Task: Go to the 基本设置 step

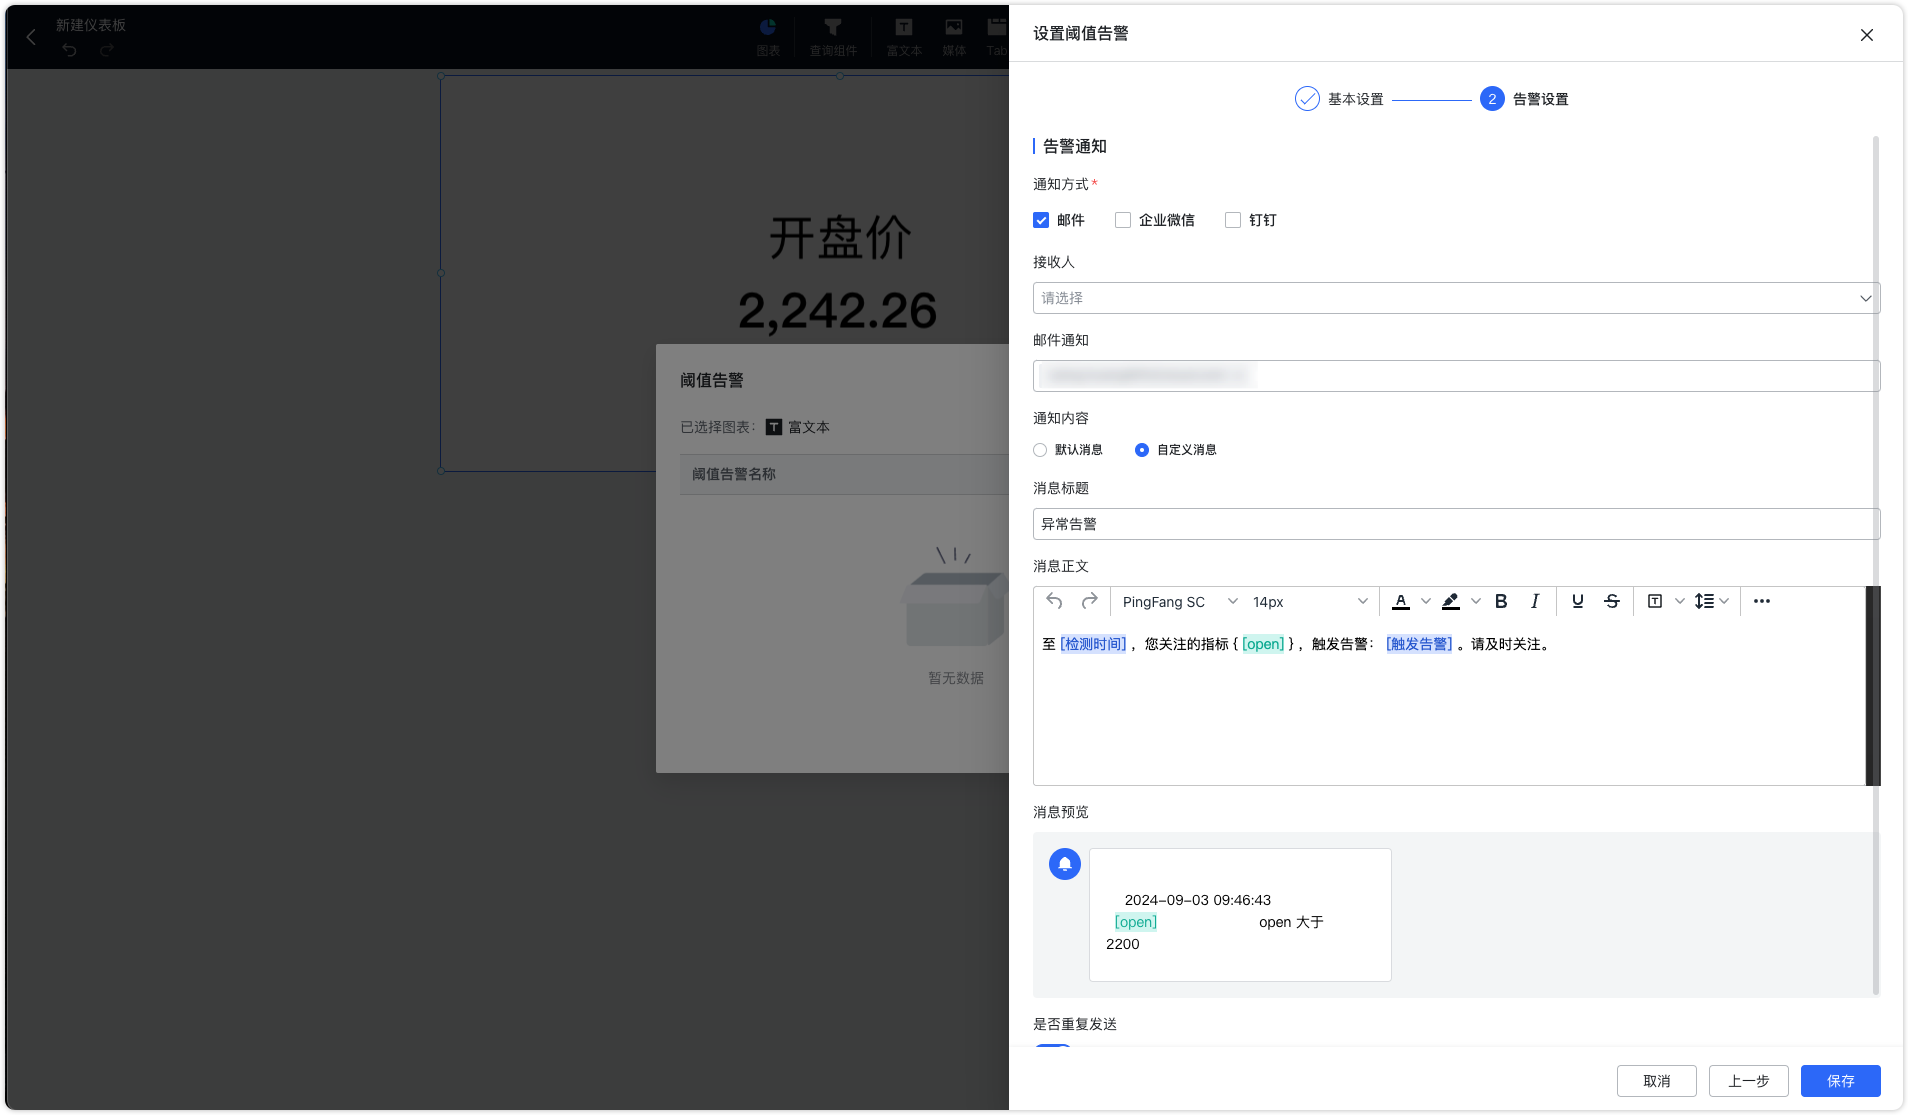Action: (x=1339, y=99)
